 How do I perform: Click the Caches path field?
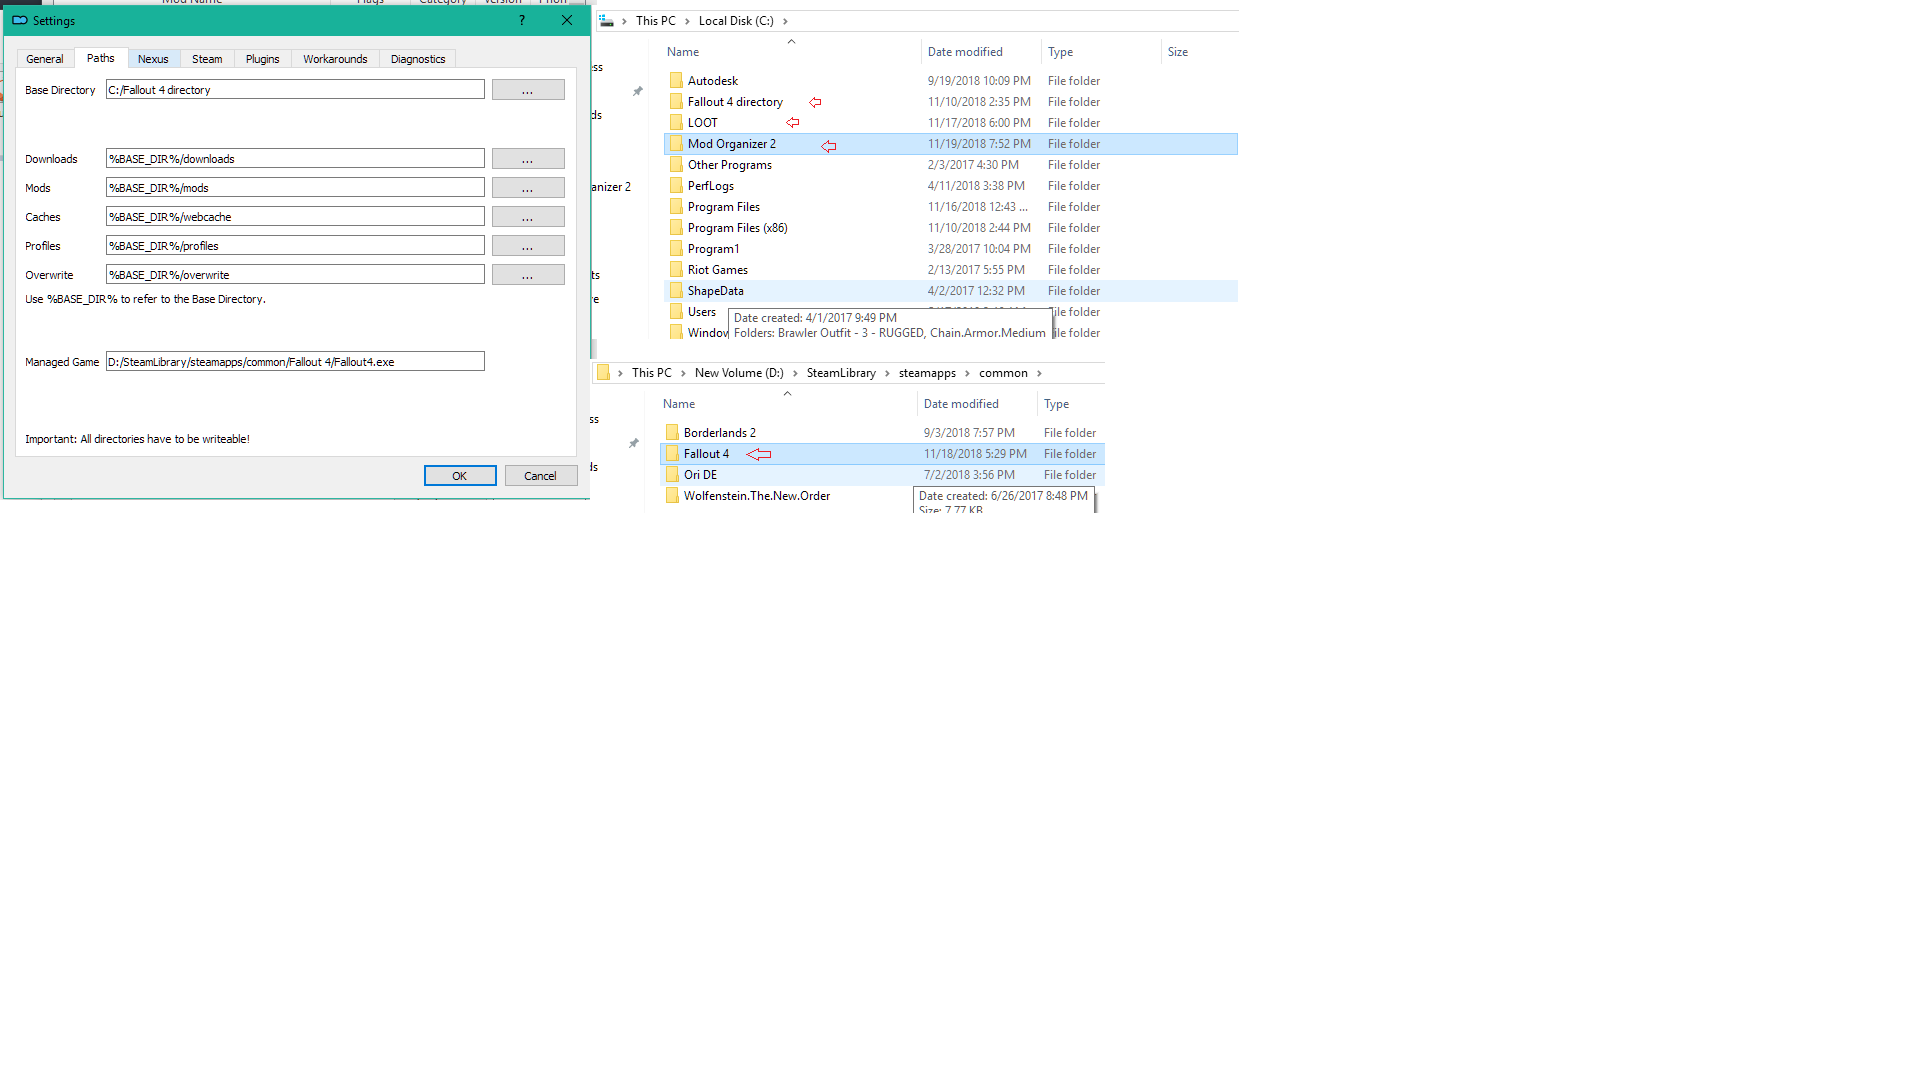click(295, 217)
